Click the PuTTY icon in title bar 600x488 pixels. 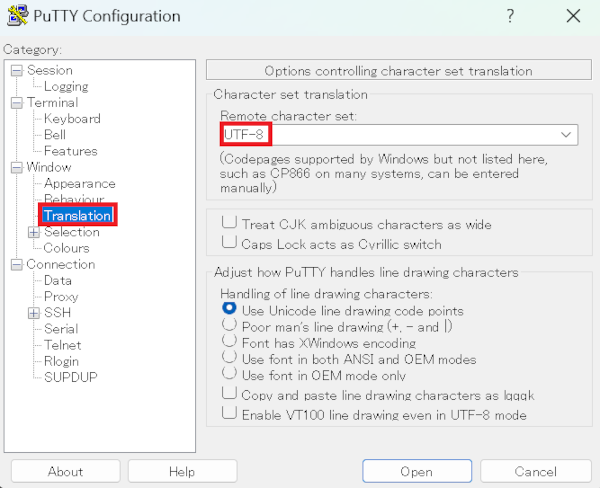coord(17,16)
